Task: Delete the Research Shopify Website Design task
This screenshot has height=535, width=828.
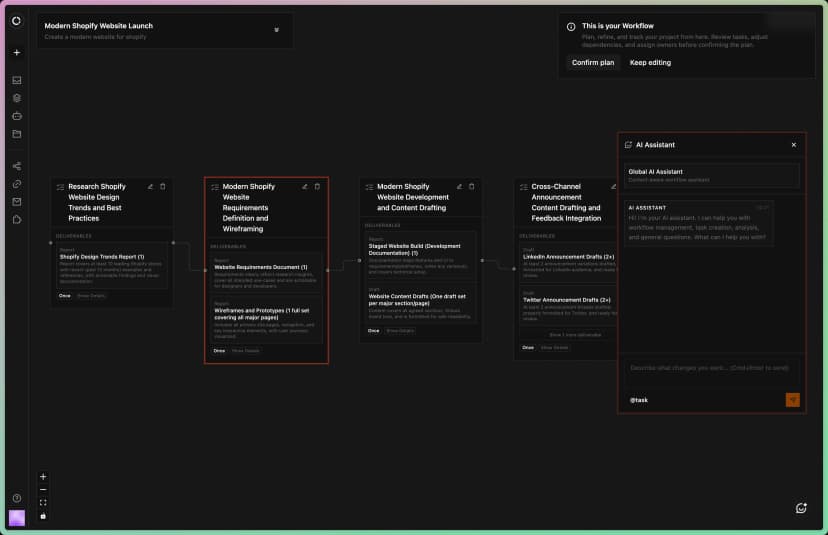Action: [x=163, y=186]
